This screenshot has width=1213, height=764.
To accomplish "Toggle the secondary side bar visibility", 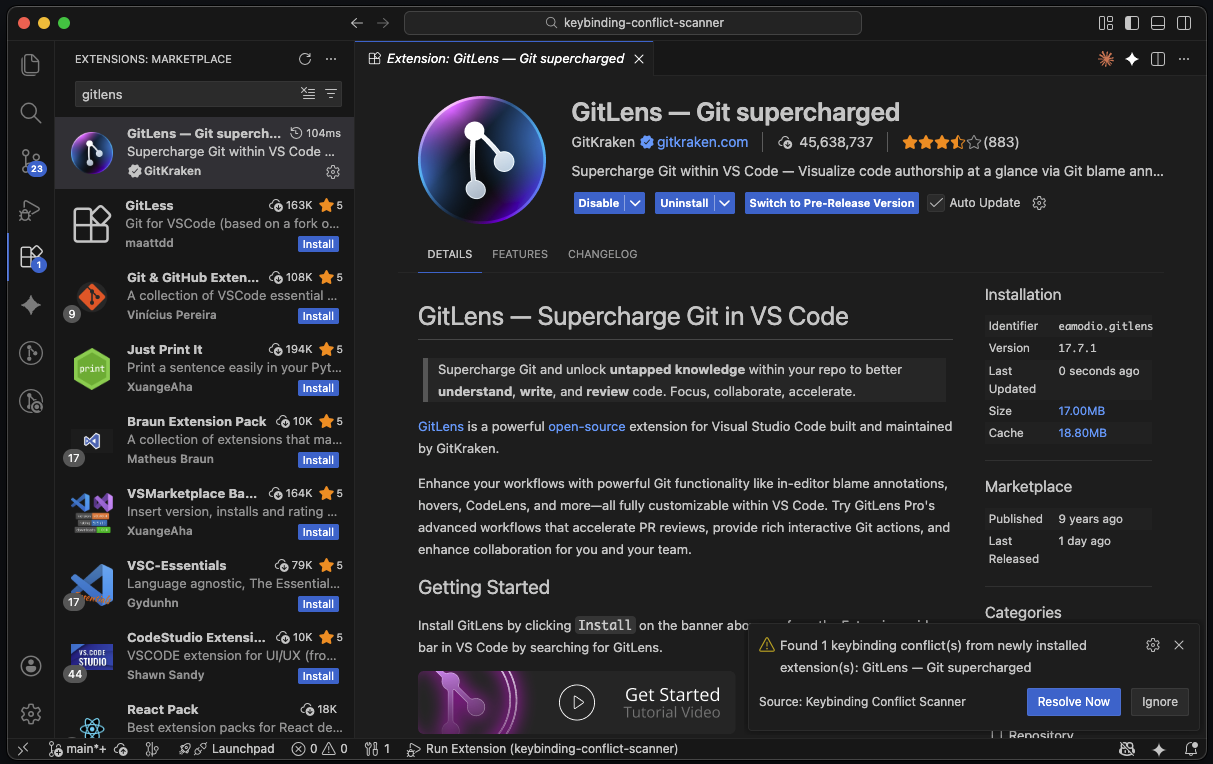I will click(x=1184, y=23).
